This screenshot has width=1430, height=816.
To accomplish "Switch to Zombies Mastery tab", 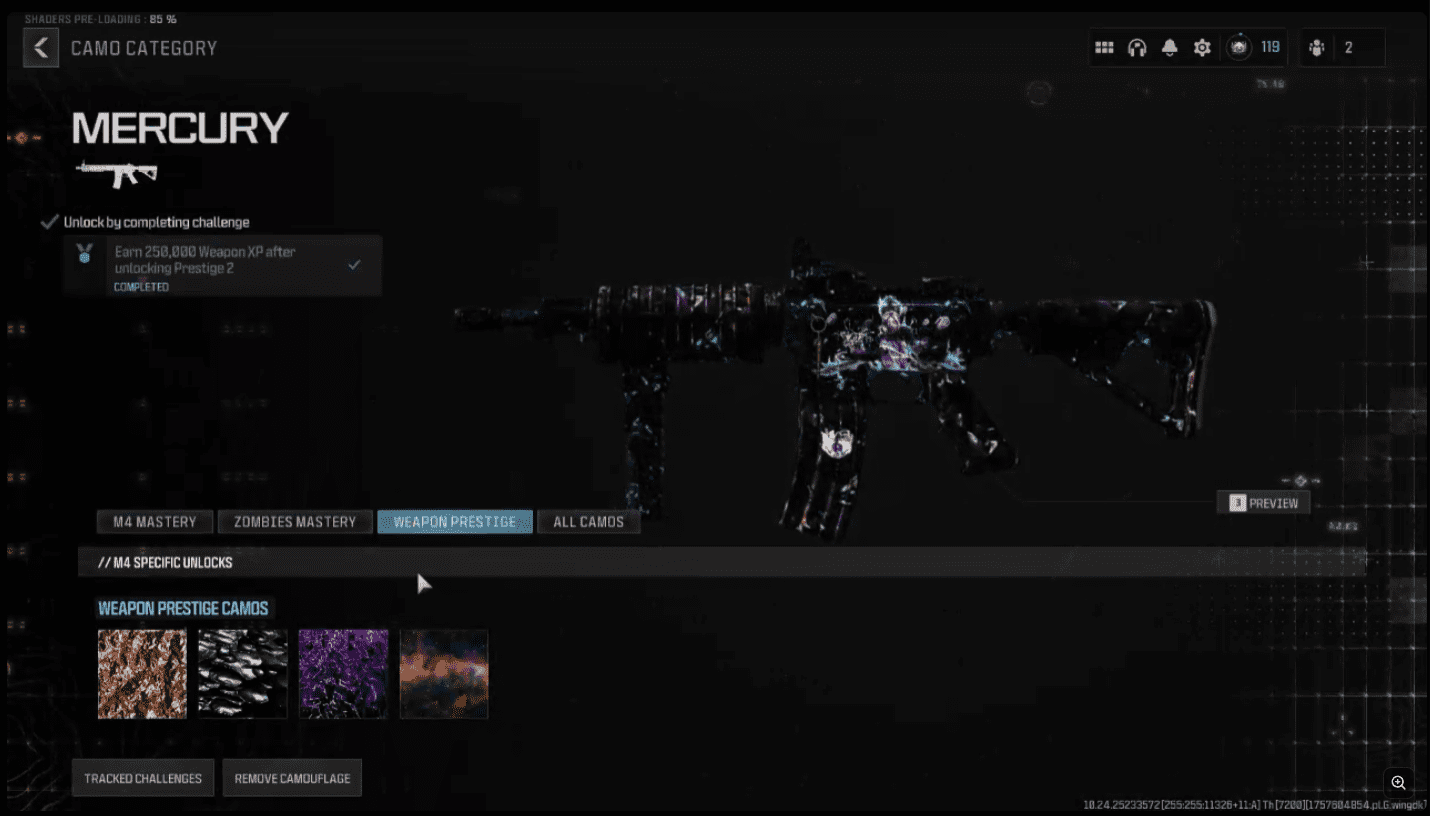I will 295,522.
